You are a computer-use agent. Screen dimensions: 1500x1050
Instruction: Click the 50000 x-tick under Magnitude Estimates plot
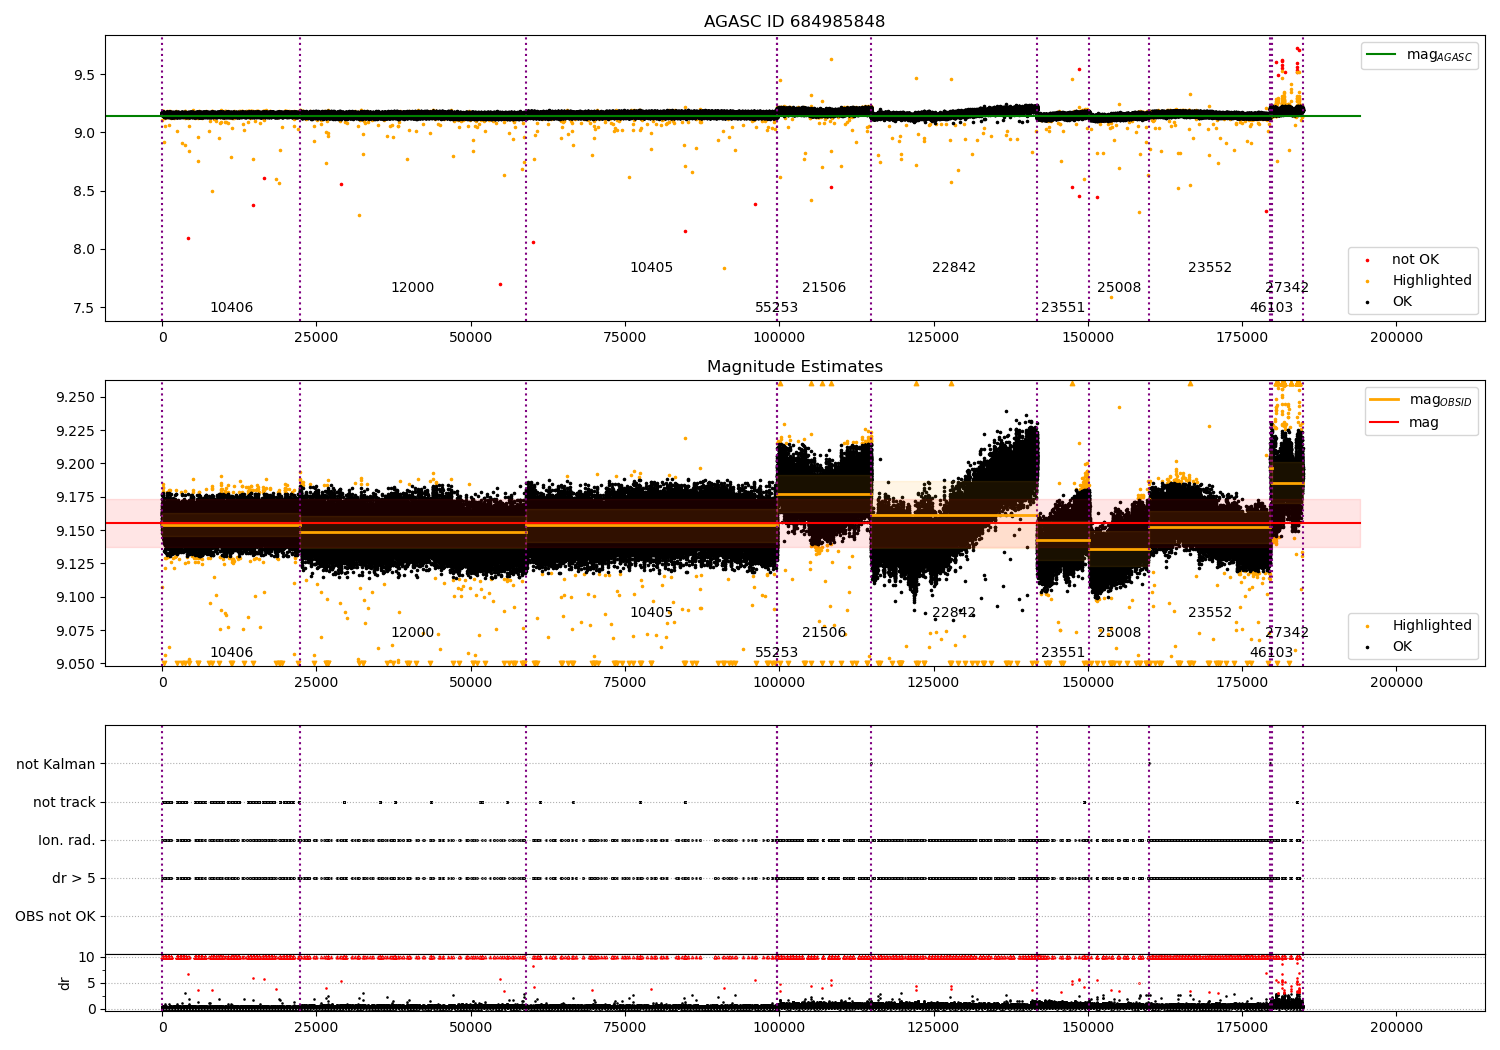[x=470, y=683]
